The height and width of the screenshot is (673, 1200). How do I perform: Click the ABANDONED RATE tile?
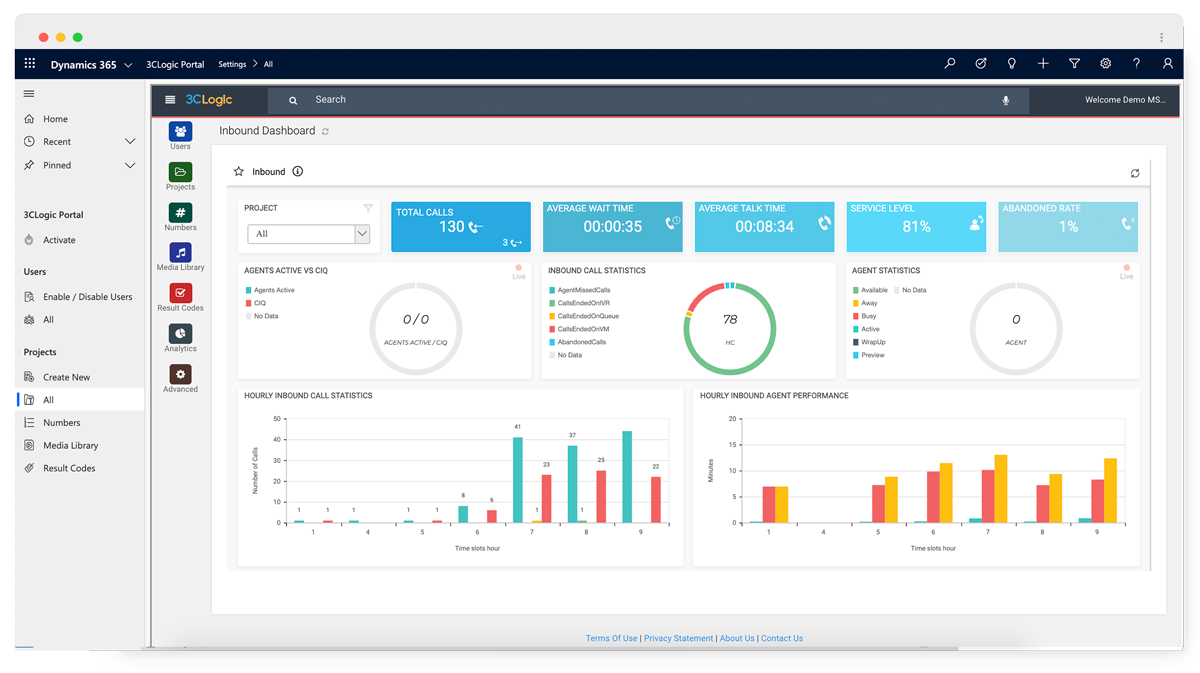[x=1068, y=227]
